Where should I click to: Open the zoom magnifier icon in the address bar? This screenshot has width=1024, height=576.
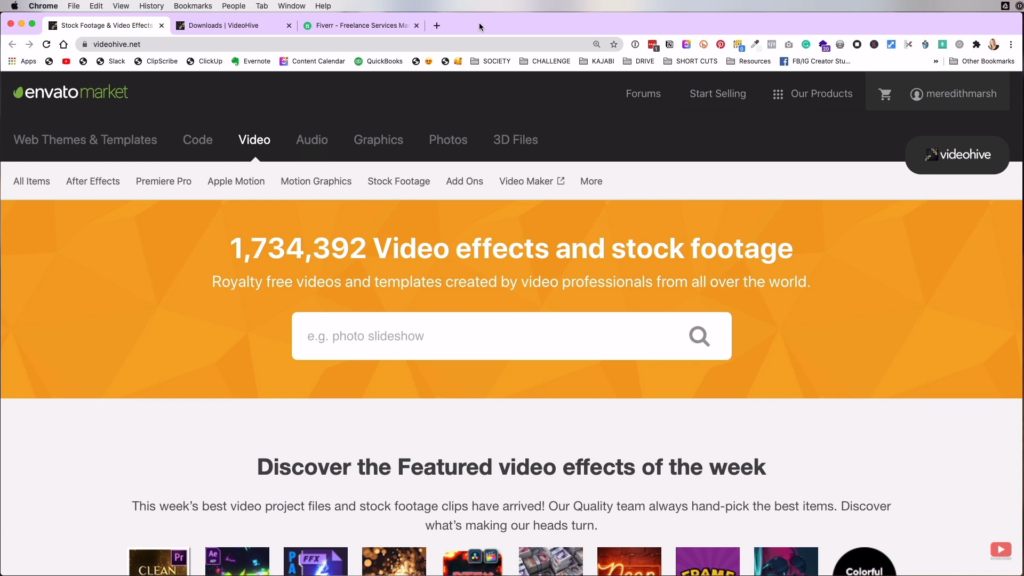coord(596,44)
